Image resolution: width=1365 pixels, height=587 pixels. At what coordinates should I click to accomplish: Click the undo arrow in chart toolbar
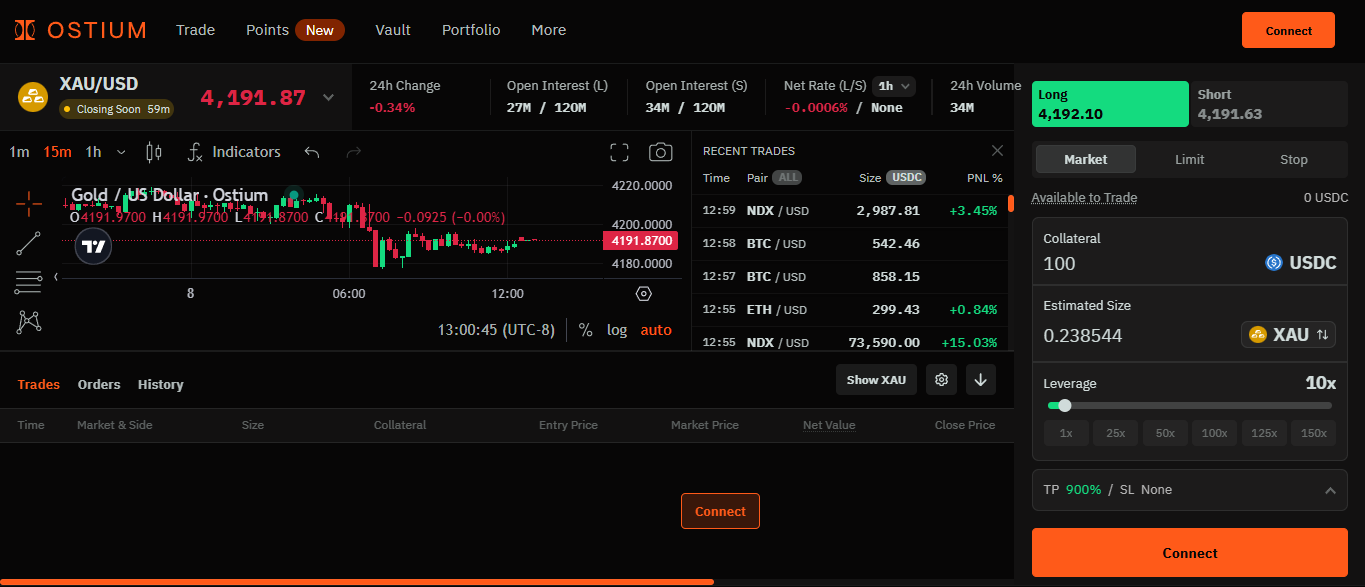[x=312, y=152]
